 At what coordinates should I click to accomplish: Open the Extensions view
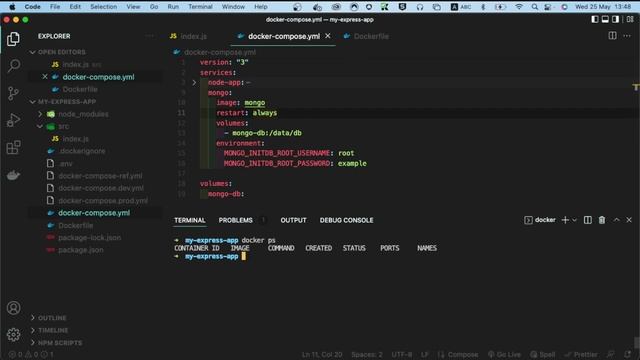coord(13,147)
